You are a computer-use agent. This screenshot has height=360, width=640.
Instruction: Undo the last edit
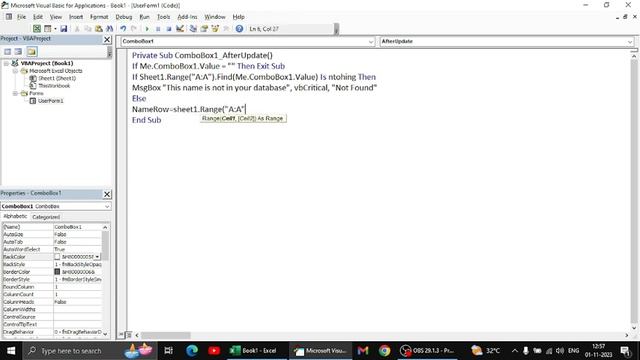[123, 29]
